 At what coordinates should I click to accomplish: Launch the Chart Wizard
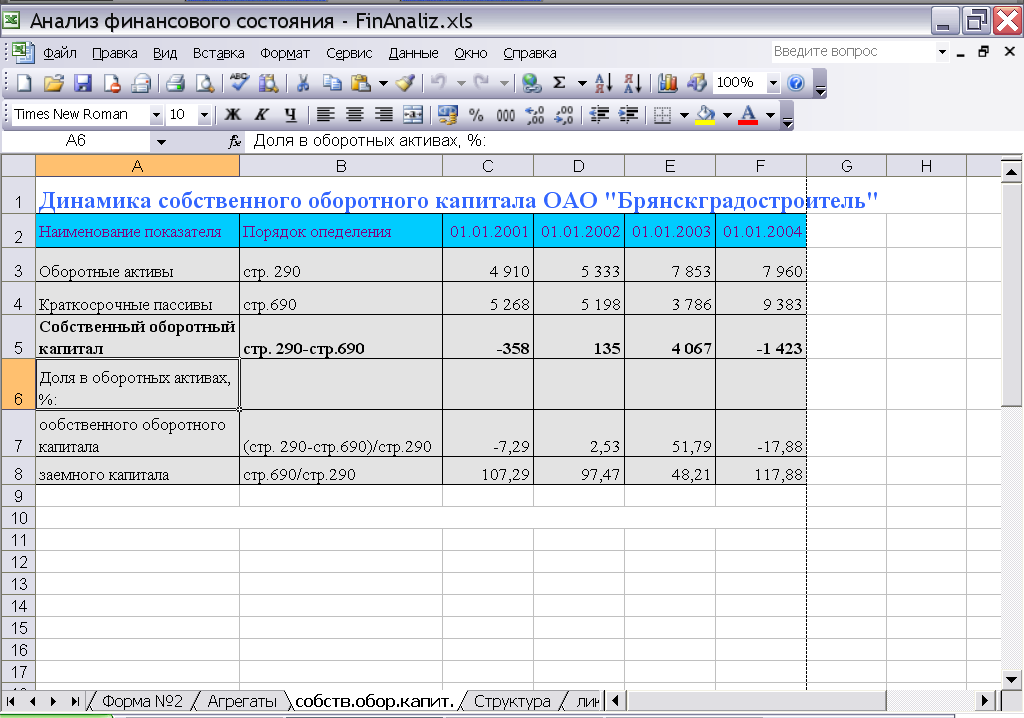667,83
